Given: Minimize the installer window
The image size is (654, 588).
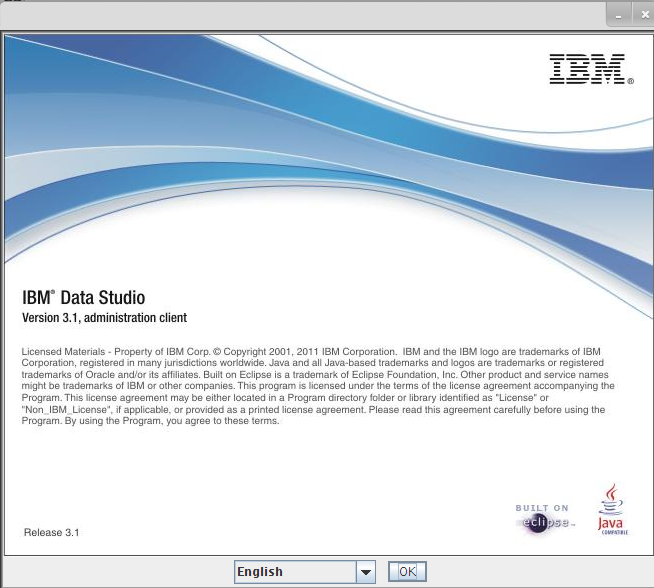Looking at the screenshot, I should pos(619,15).
